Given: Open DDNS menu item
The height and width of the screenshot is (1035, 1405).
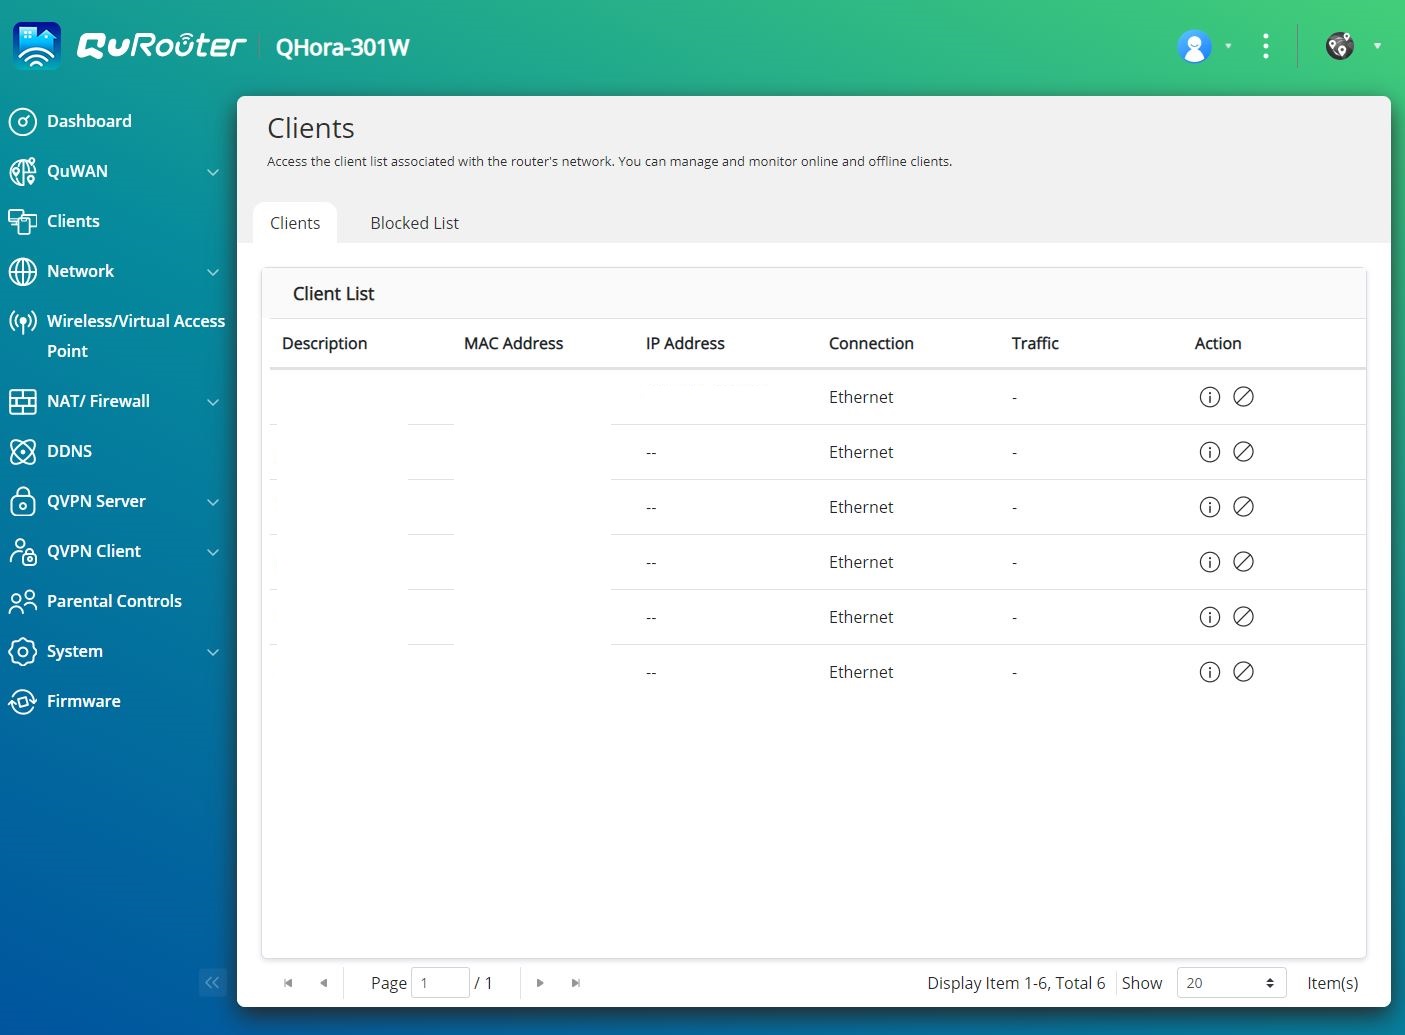Looking at the screenshot, I should point(69,451).
